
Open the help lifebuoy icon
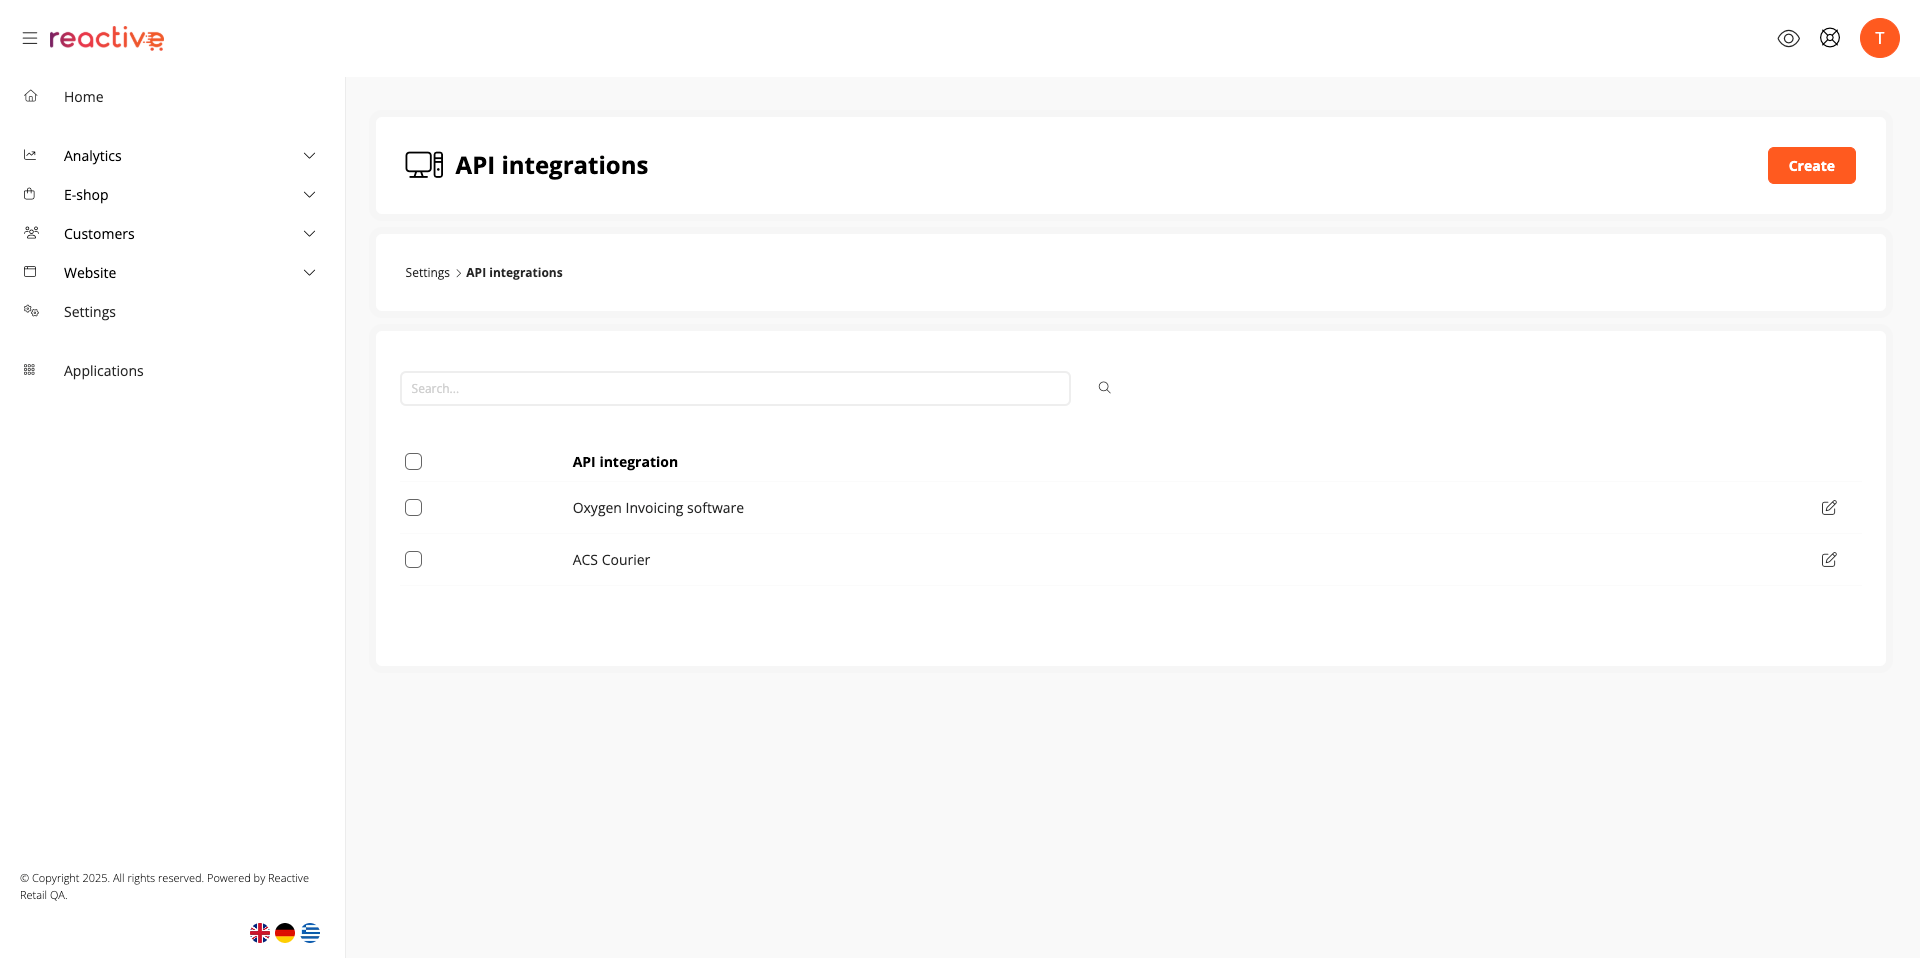[1829, 38]
